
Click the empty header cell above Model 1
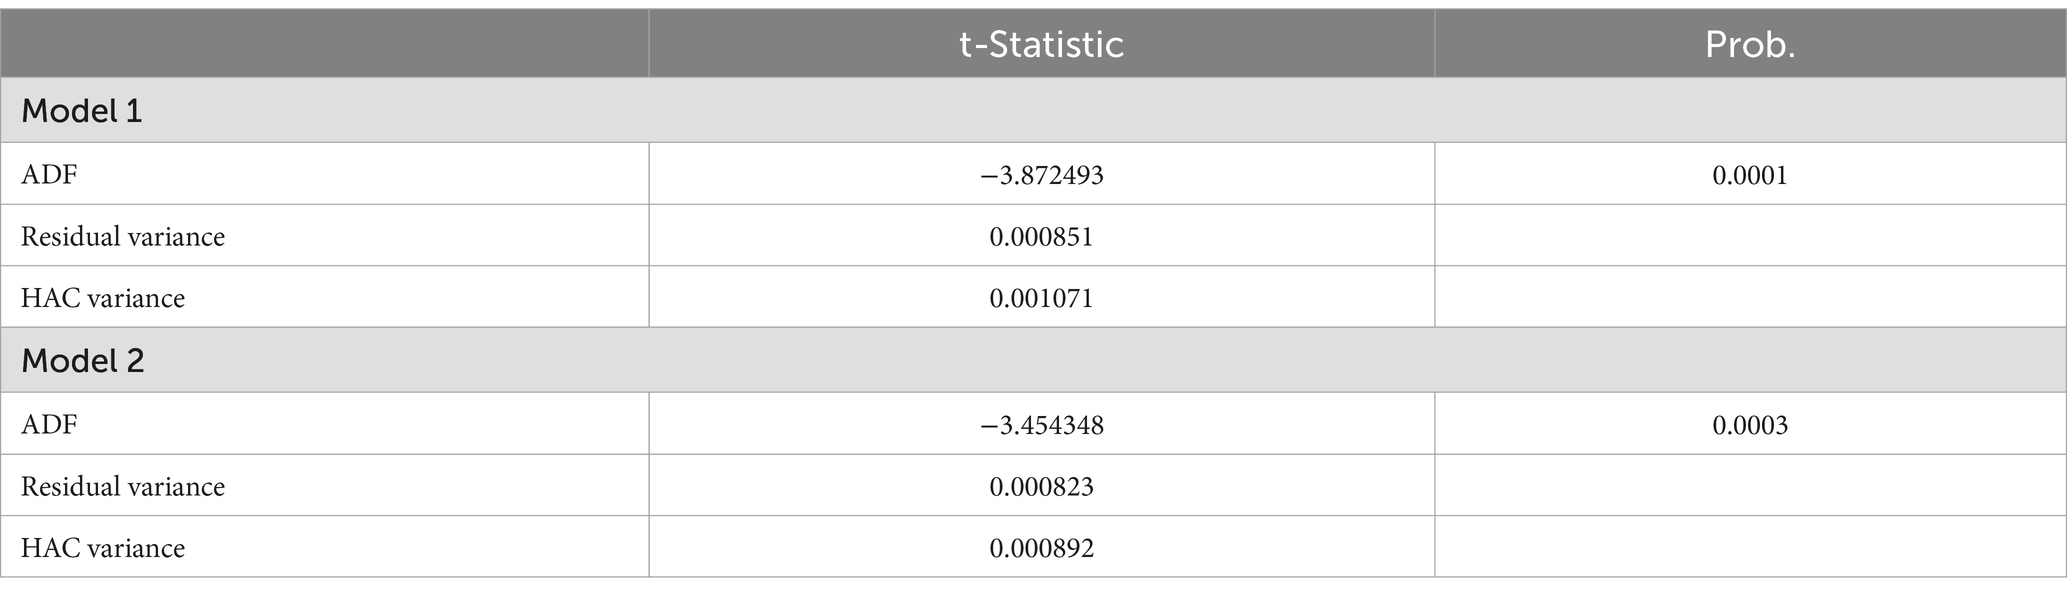pyautogui.click(x=324, y=43)
